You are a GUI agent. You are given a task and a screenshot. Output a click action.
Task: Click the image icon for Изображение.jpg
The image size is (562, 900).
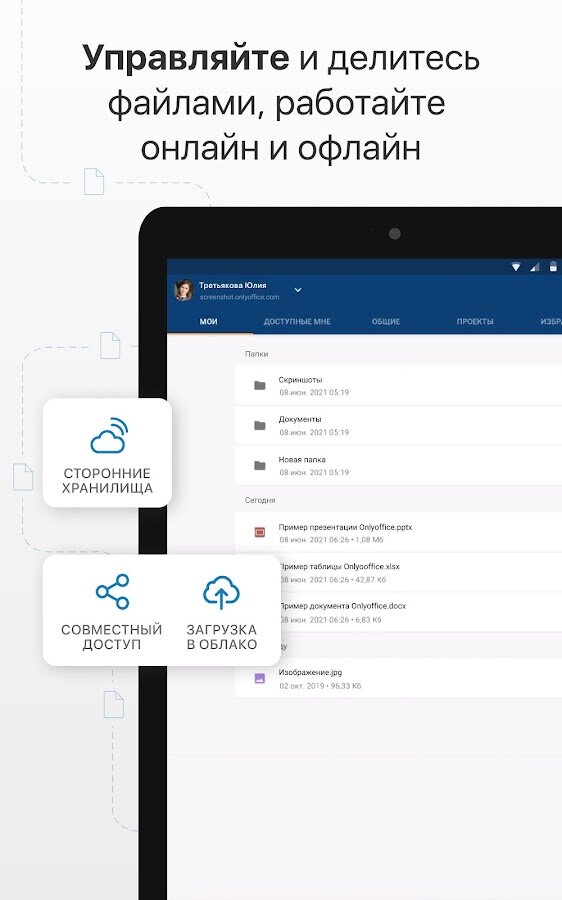tap(259, 678)
